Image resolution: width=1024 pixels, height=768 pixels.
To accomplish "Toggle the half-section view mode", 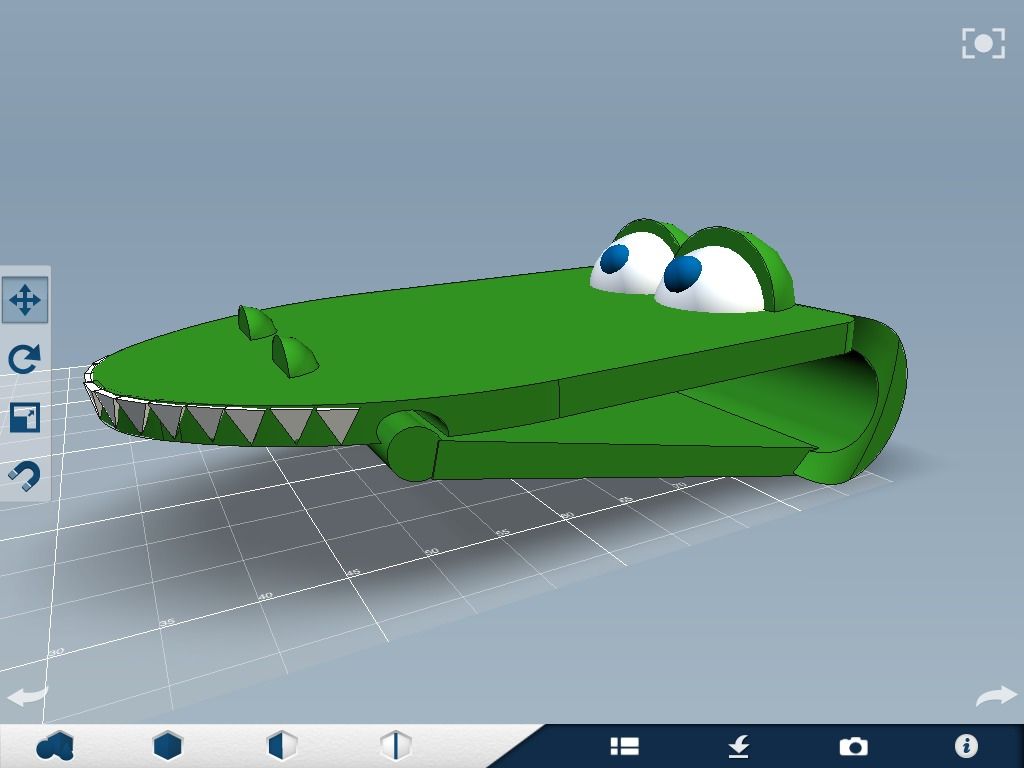I will click(281, 744).
